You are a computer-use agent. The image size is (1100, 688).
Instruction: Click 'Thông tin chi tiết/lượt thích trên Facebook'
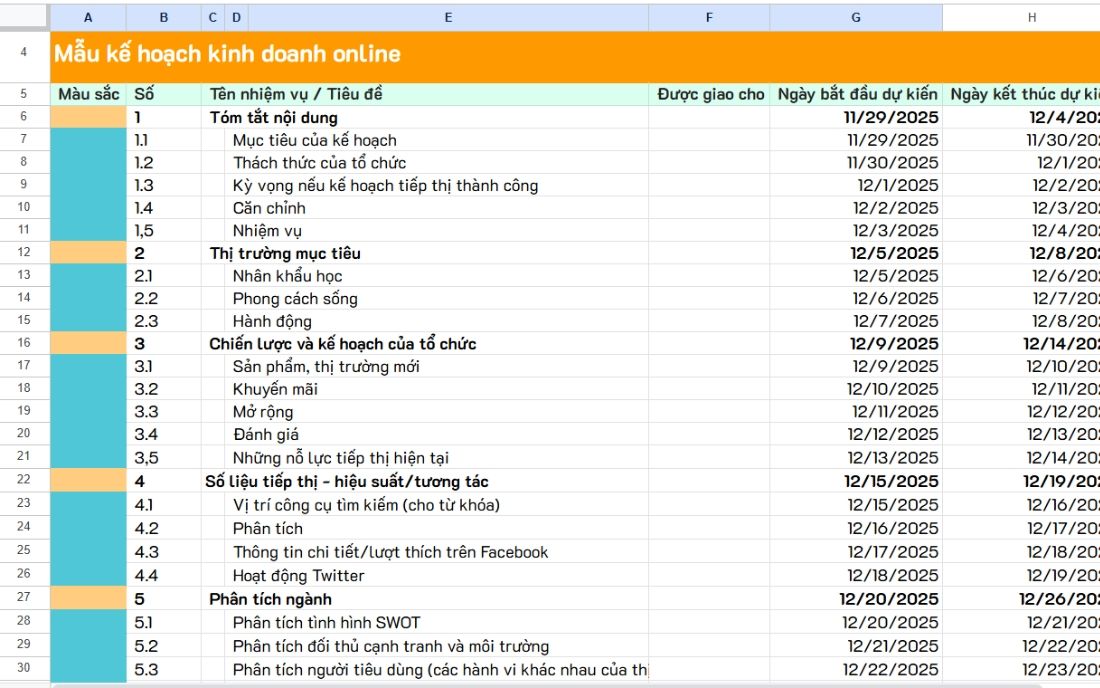pos(390,552)
